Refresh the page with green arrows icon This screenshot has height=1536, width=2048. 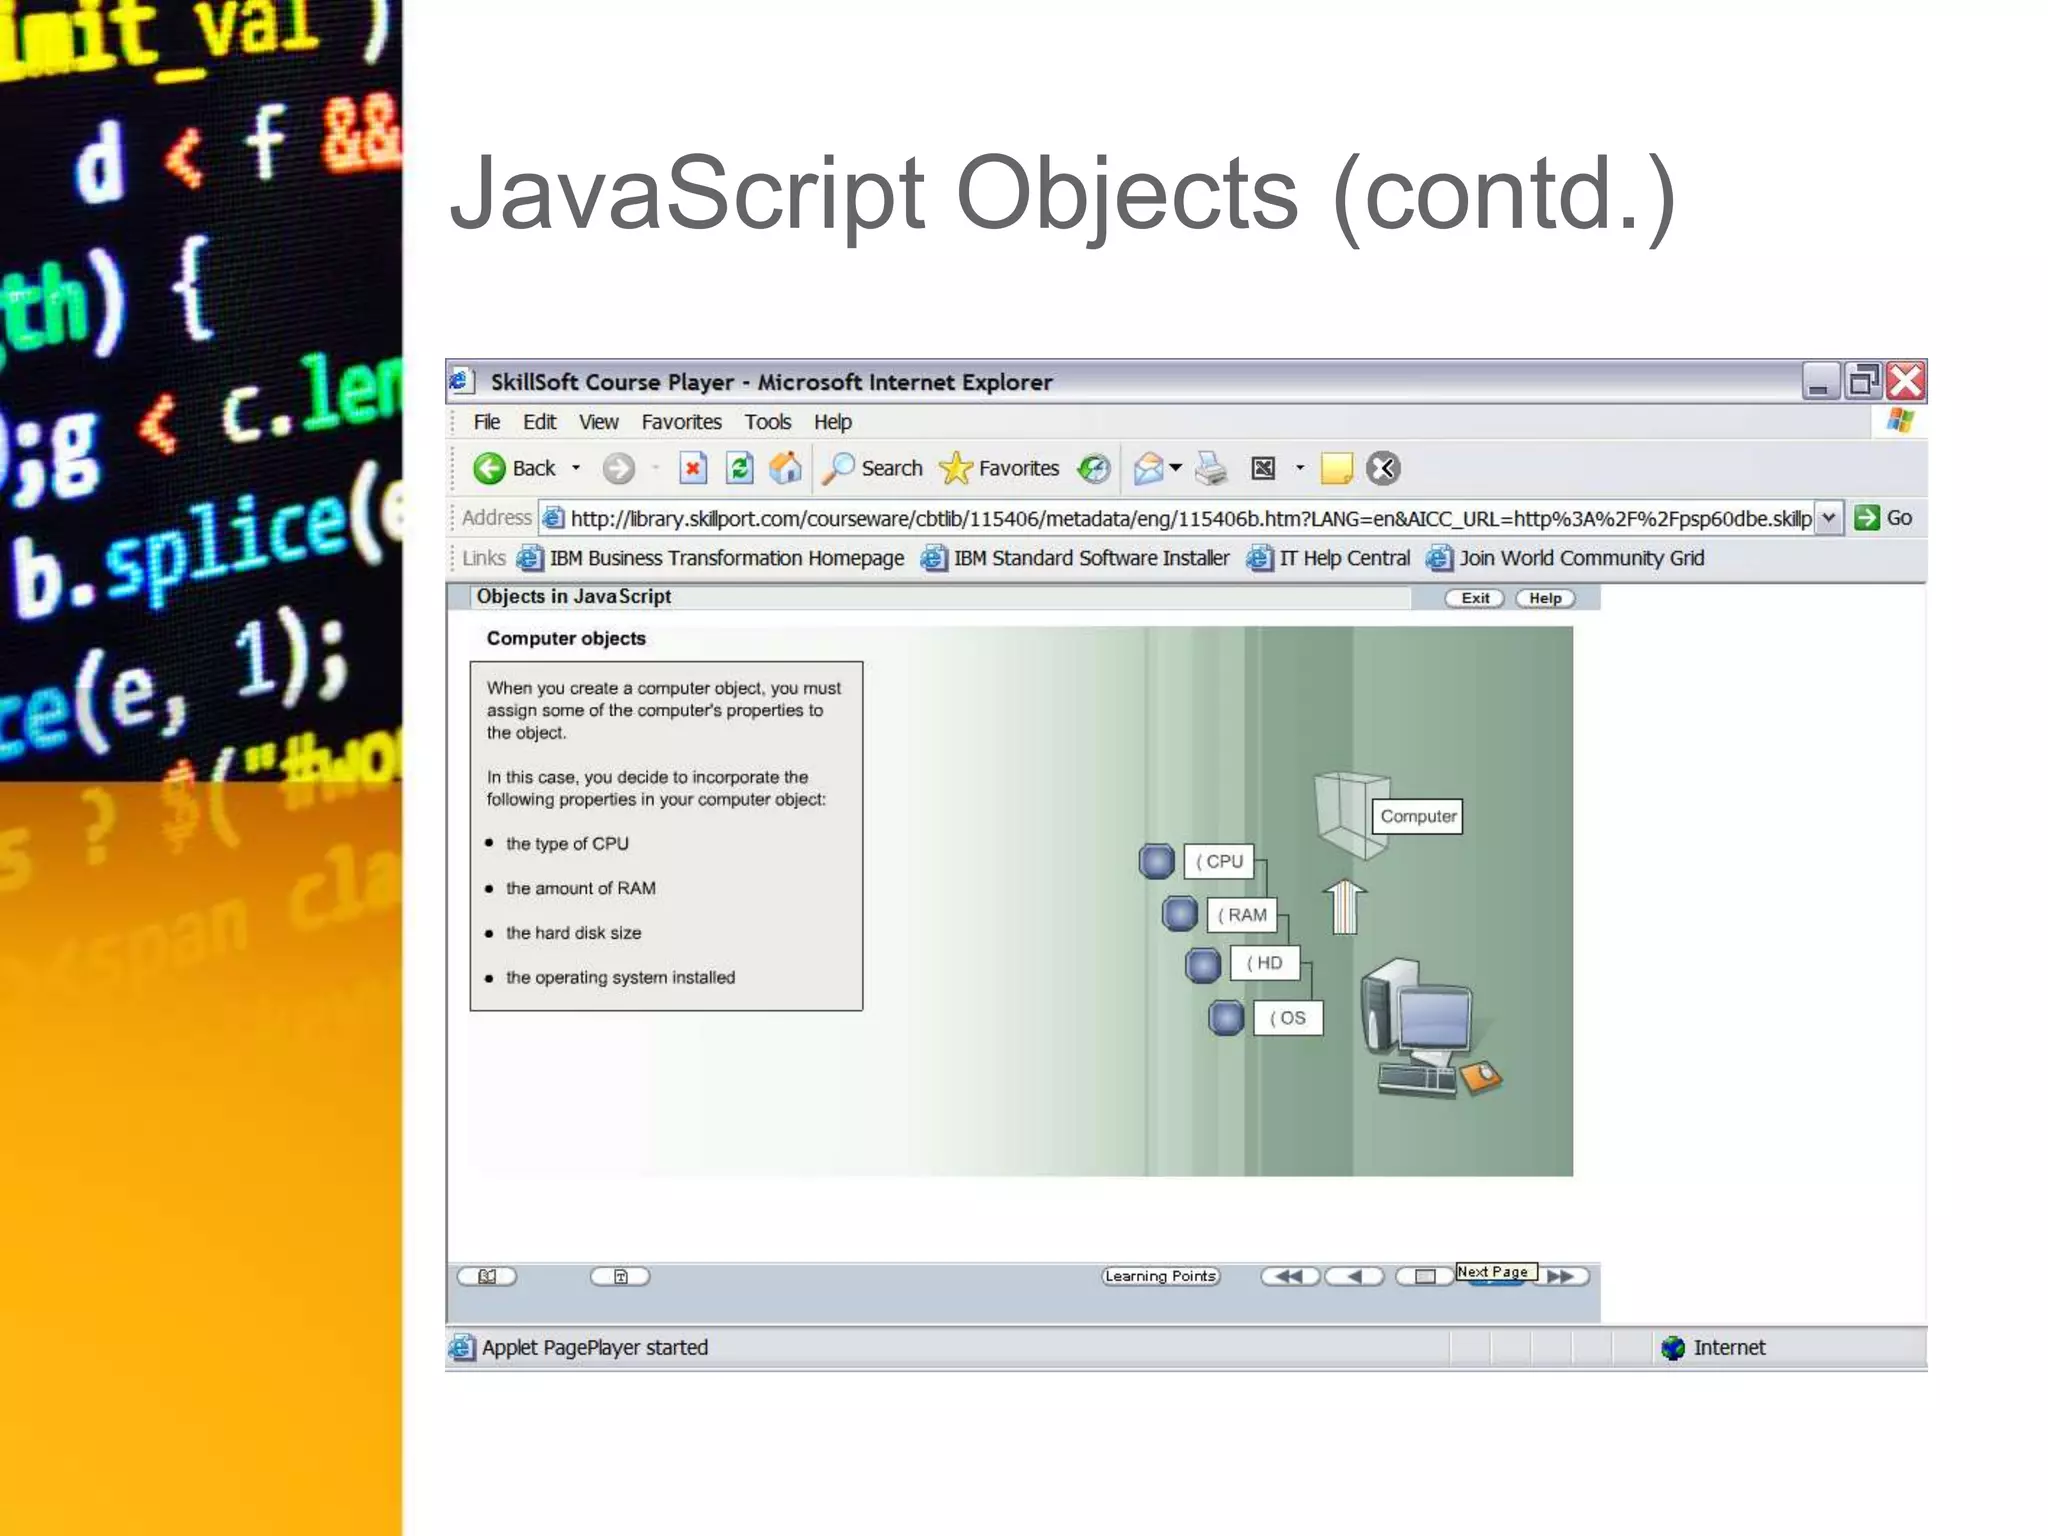point(740,468)
